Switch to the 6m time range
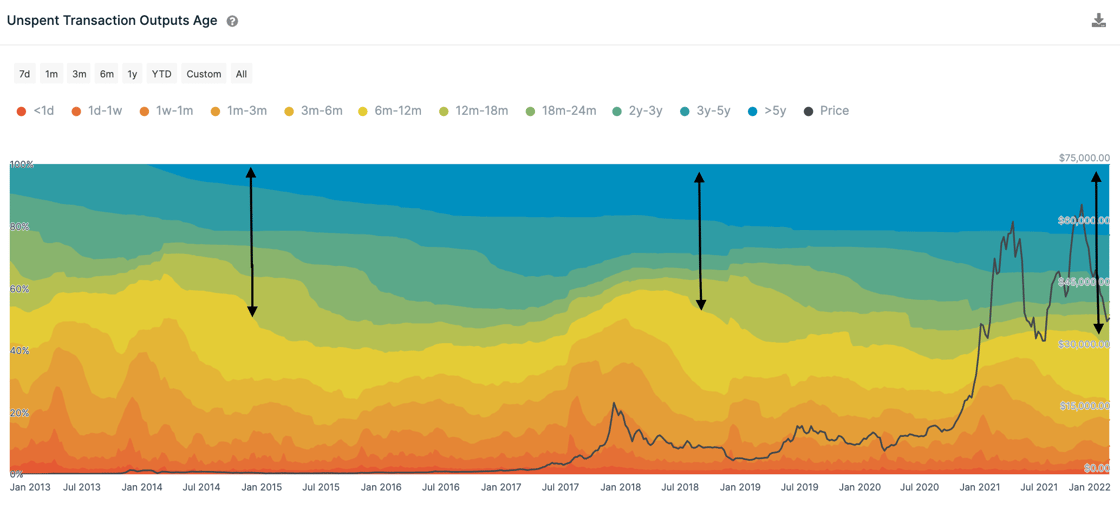The image size is (1120, 510). (106, 74)
